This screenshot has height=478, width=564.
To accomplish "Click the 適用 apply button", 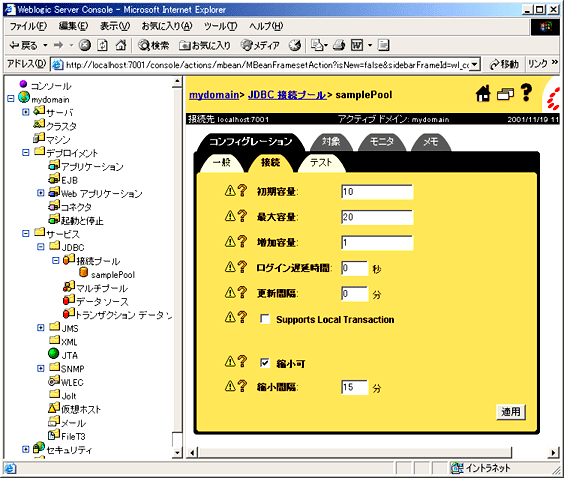I will tap(511, 412).
